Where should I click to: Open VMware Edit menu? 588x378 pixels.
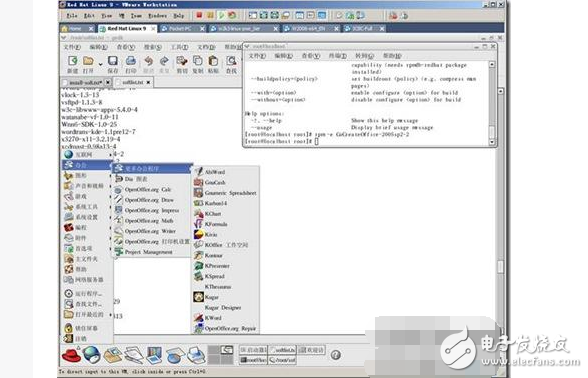(89, 16)
